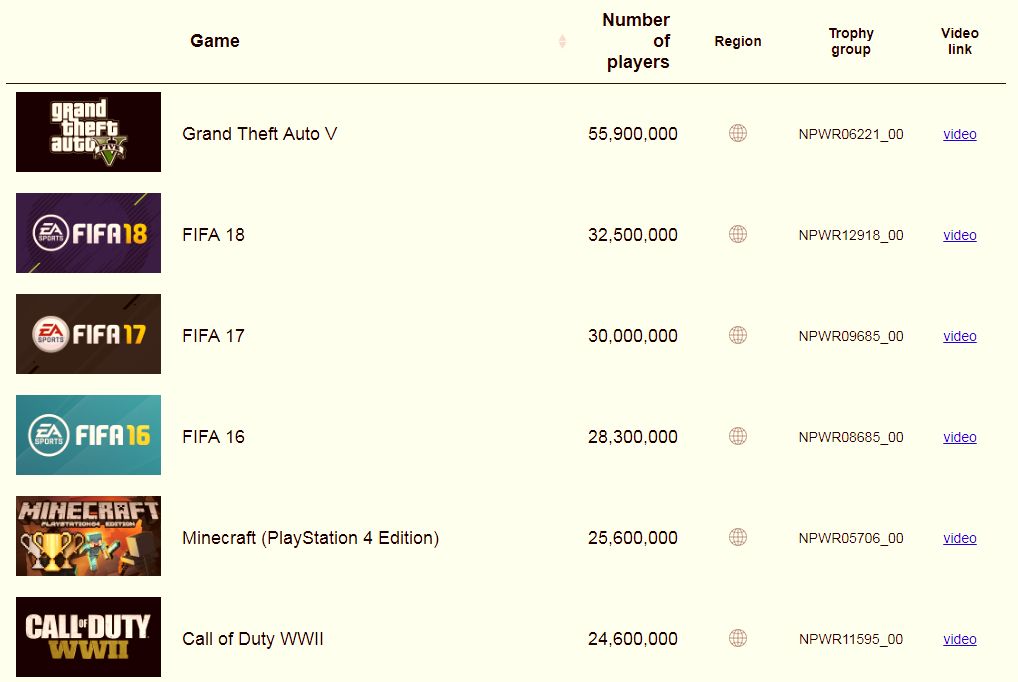Follow the Call of Duty WWII video link
Viewport: 1018px width, 682px height.
coord(960,639)
